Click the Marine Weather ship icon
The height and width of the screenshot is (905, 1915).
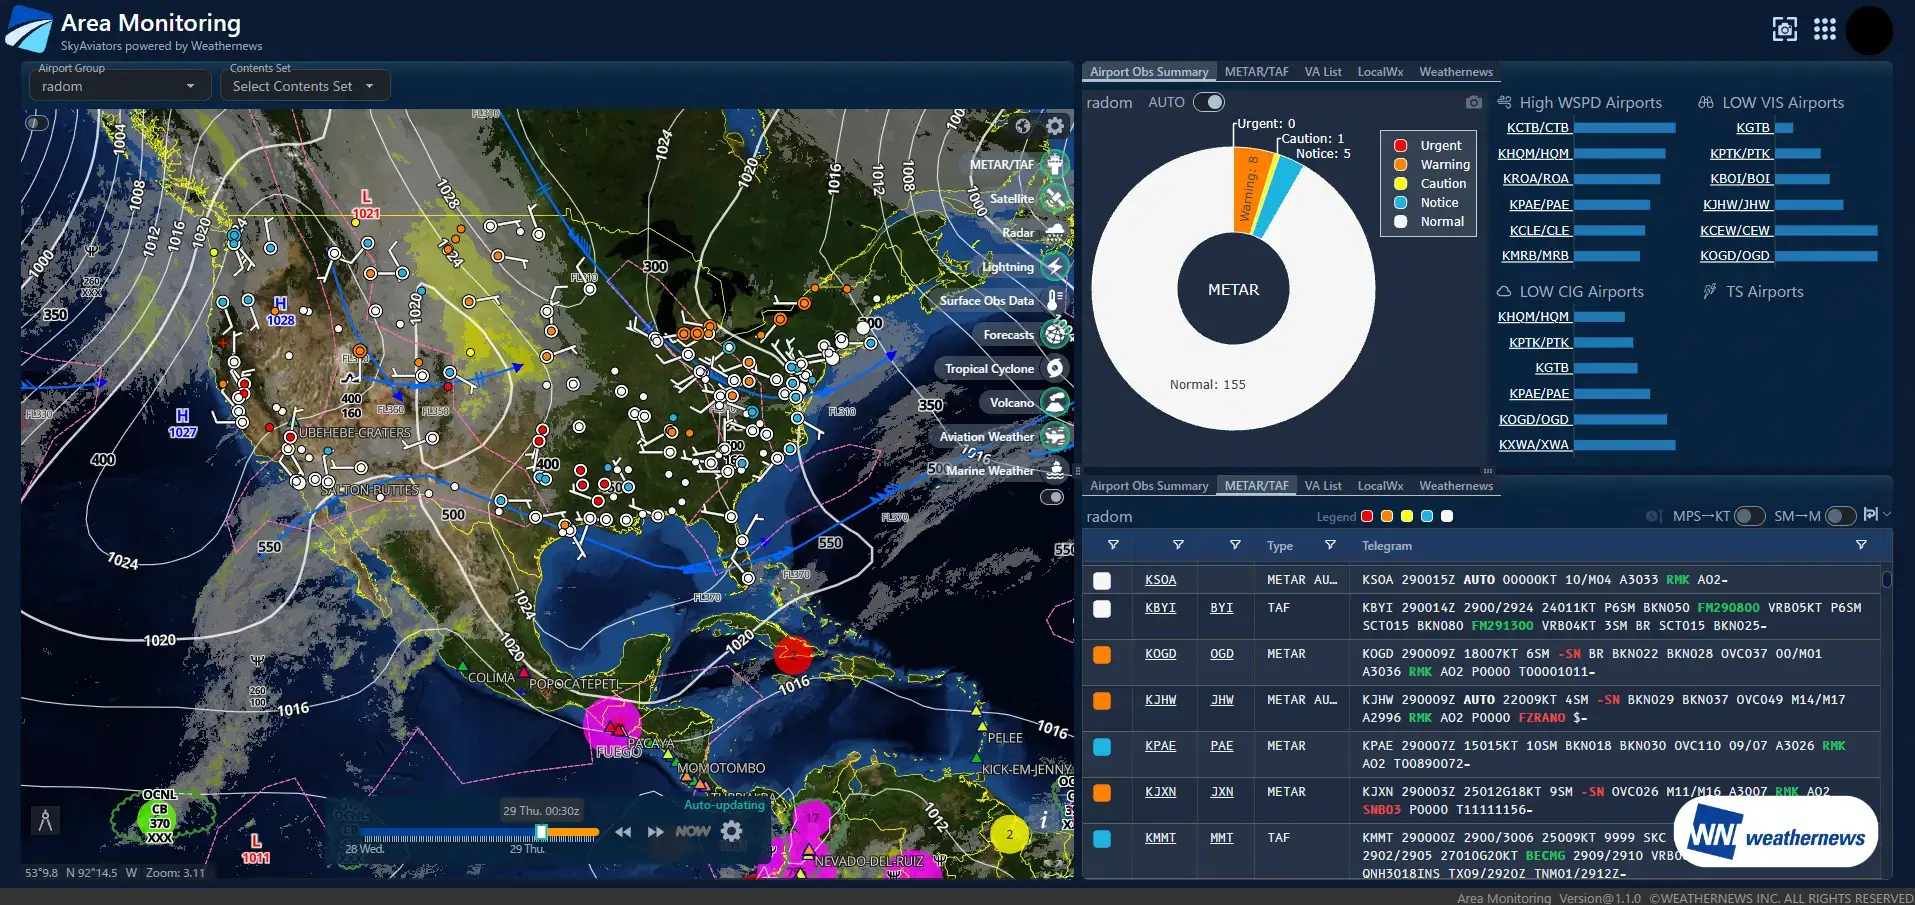click(x=1054, y=471)
